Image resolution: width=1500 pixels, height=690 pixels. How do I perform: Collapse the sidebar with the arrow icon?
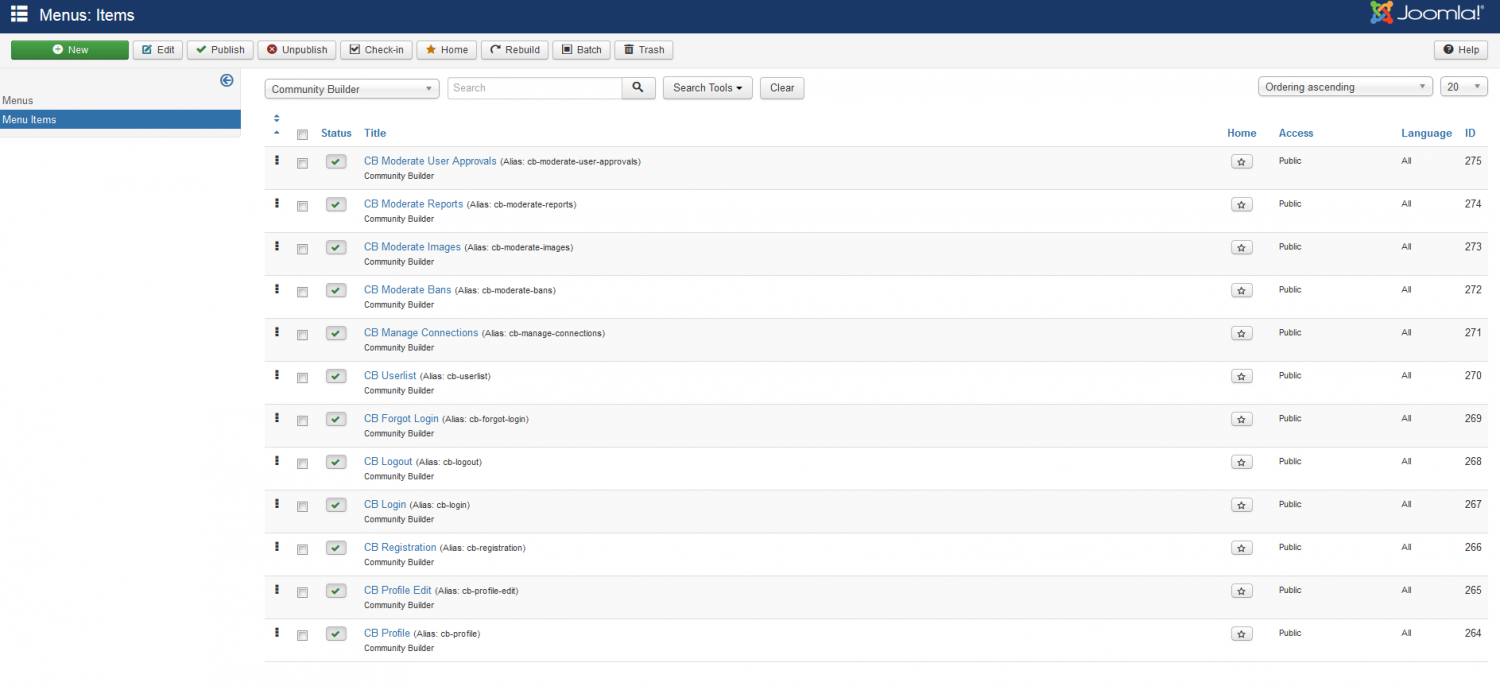coord(227,81)
